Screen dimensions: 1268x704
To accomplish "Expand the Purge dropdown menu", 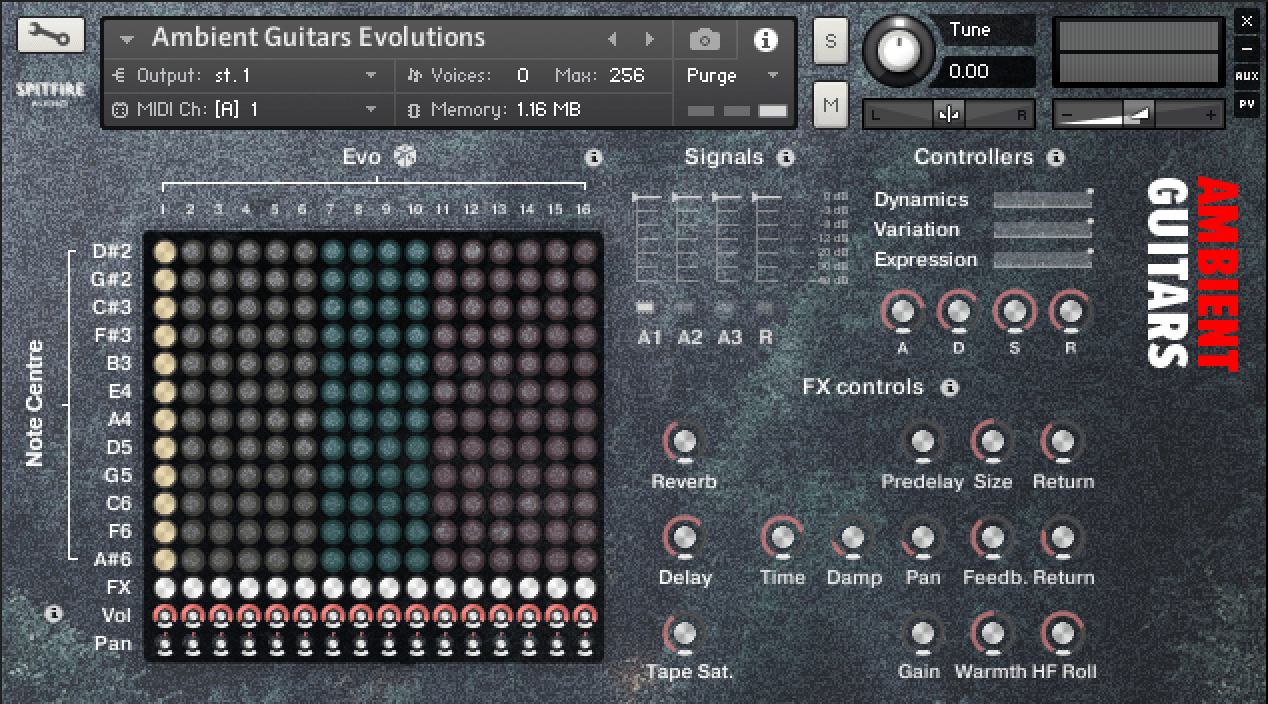I will click(772, 76).
